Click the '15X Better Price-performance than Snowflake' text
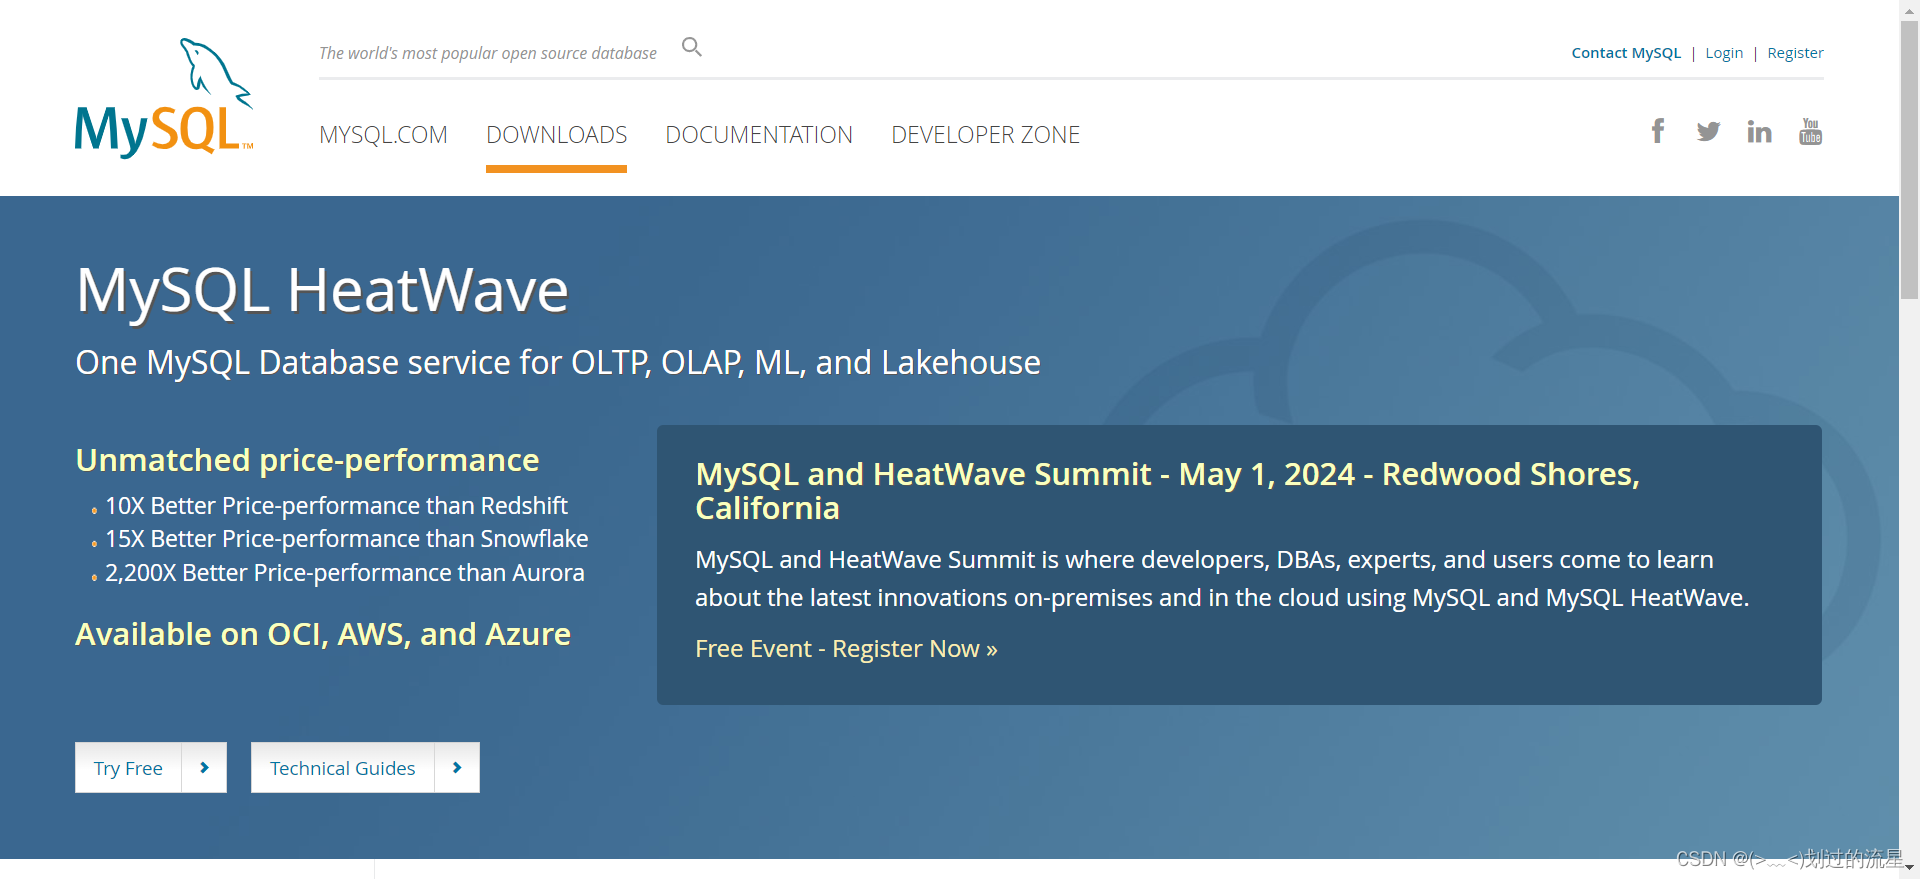 click(x=347, y=539)
